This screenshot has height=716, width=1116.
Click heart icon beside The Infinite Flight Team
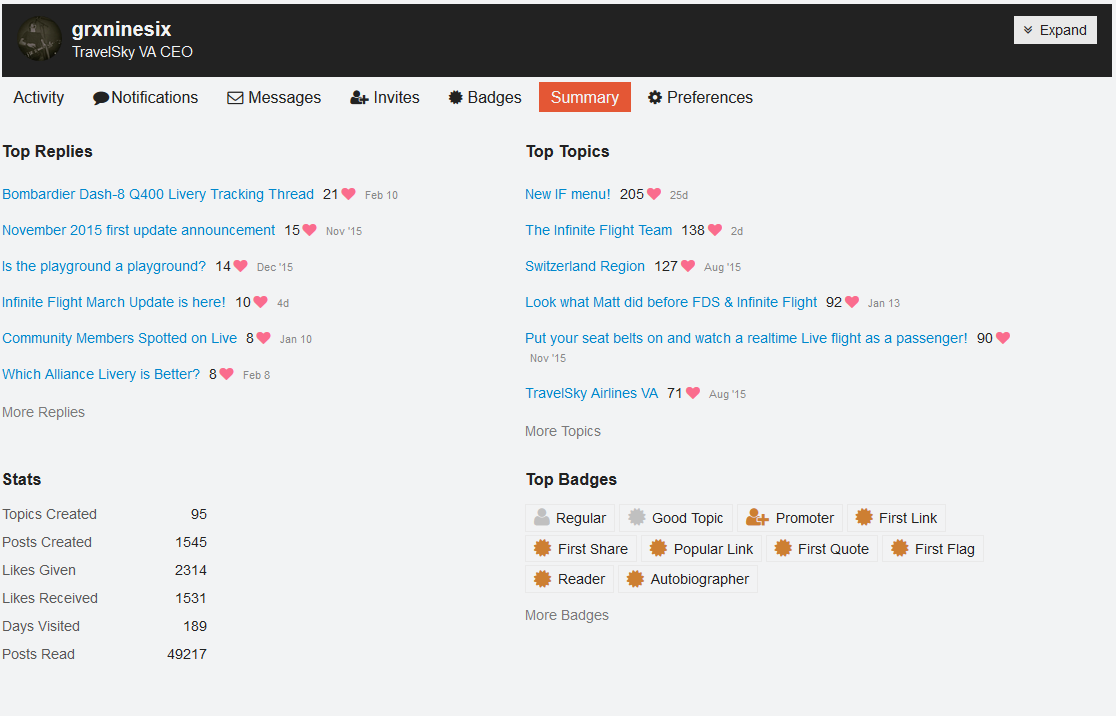tap(715, 230)
